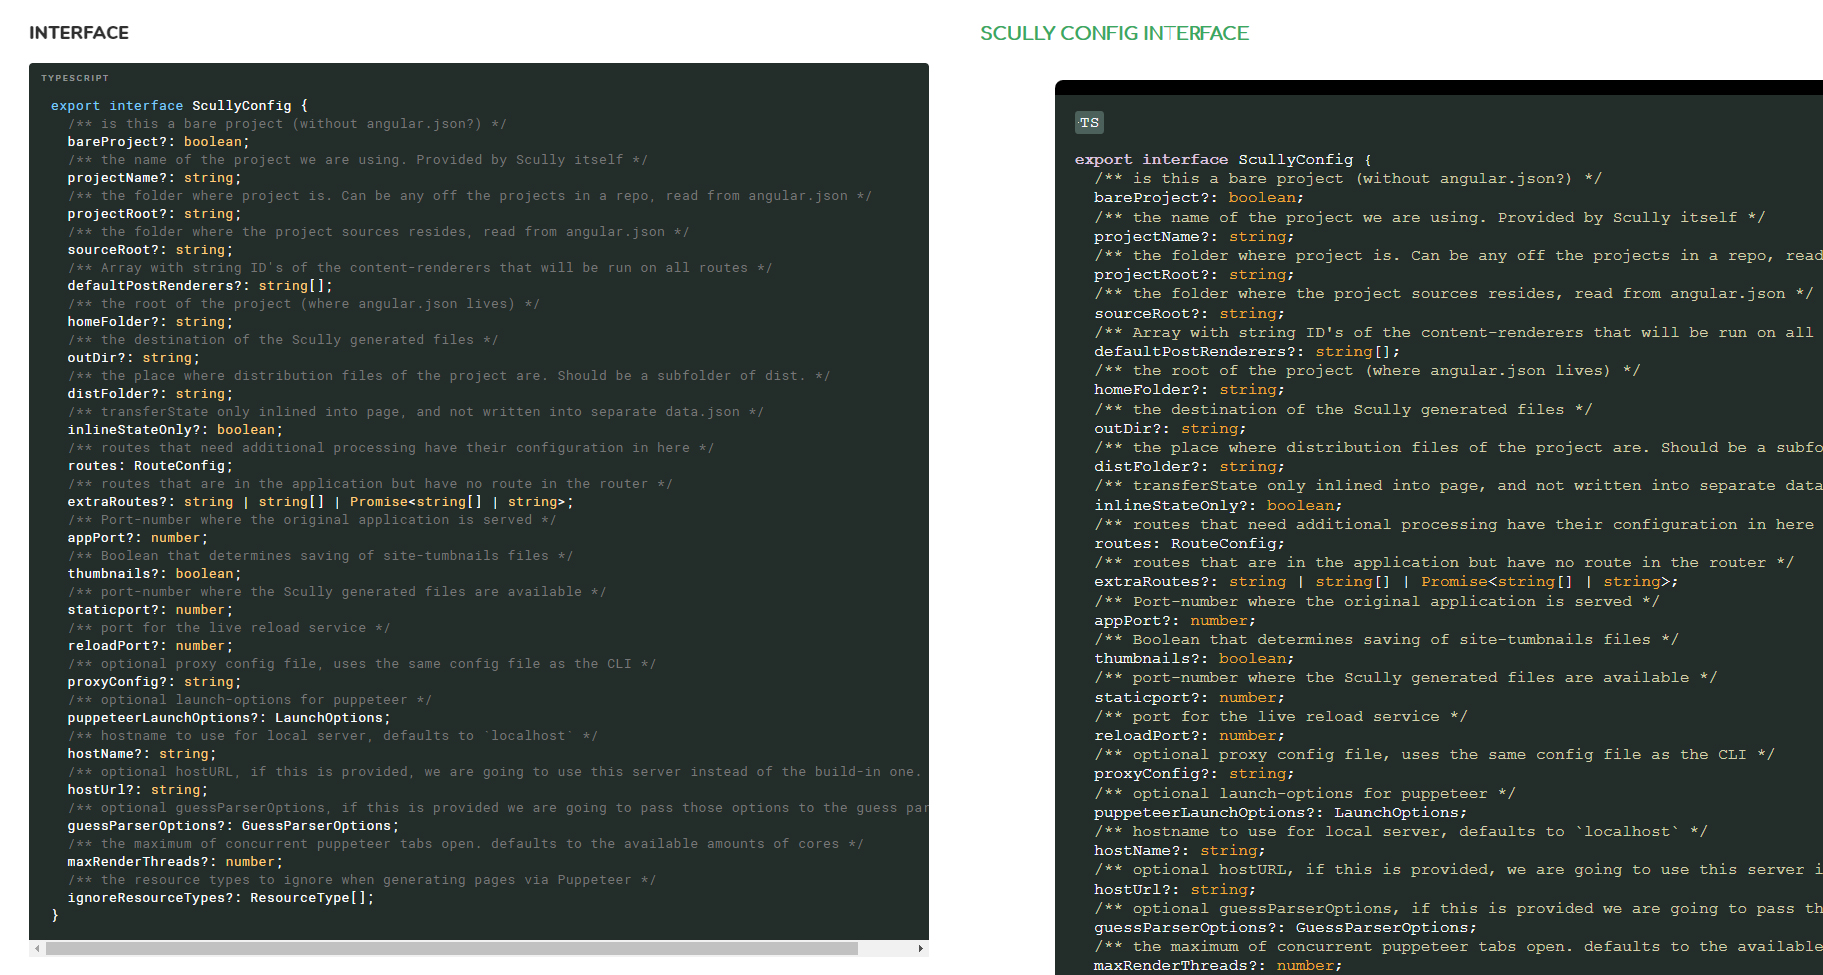Click the SCULLY CONFIG INTERFACE heading

pyautogui.click(x=1114, y=33)
